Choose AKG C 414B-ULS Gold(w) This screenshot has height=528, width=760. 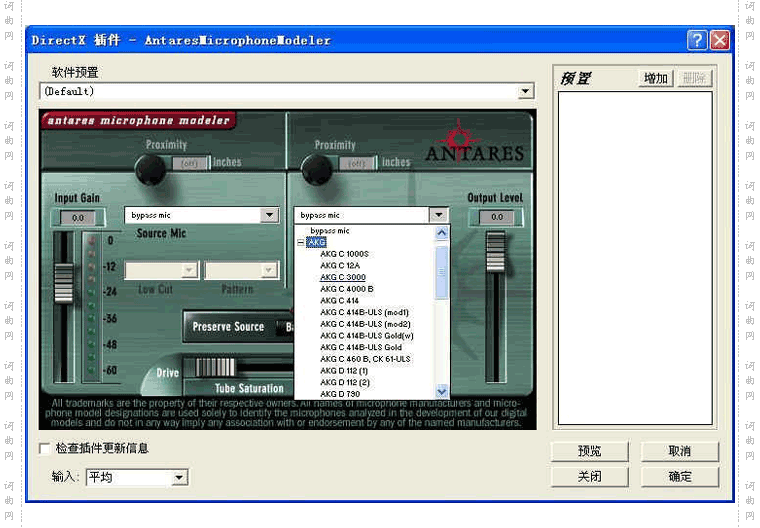[366, 336]
